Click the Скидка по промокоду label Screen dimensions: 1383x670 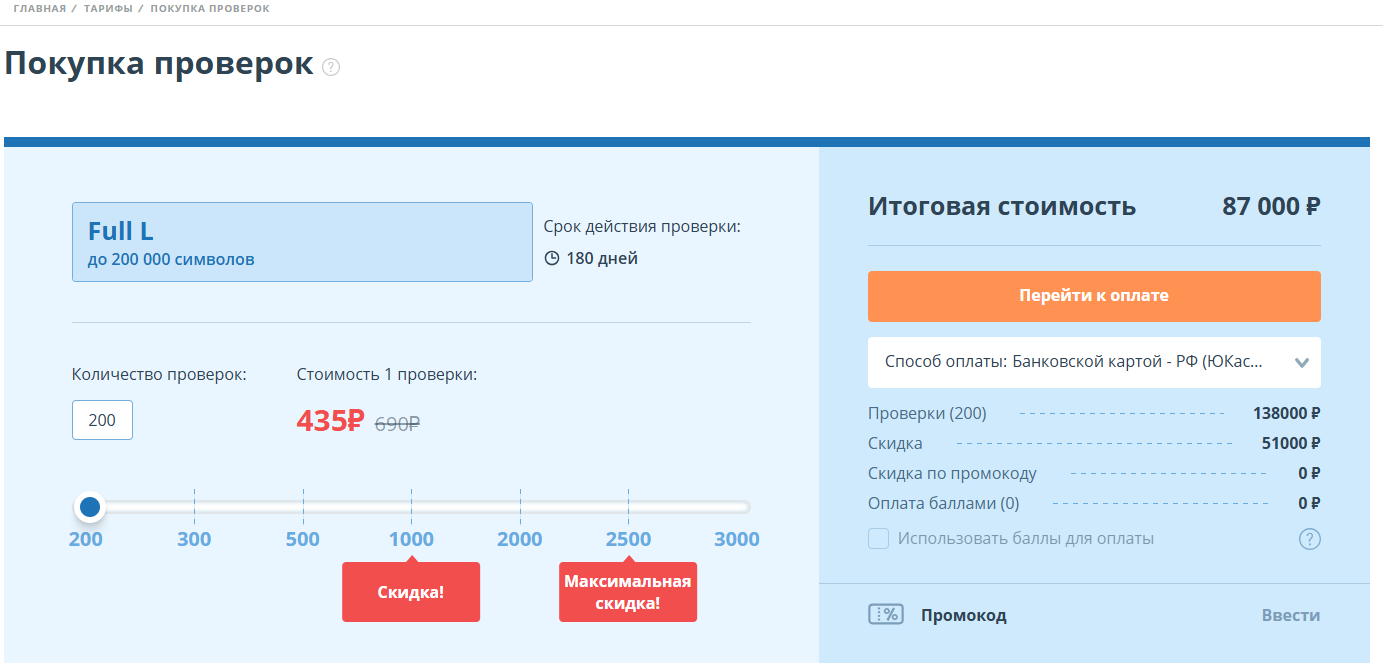click(x=952, y=473)
